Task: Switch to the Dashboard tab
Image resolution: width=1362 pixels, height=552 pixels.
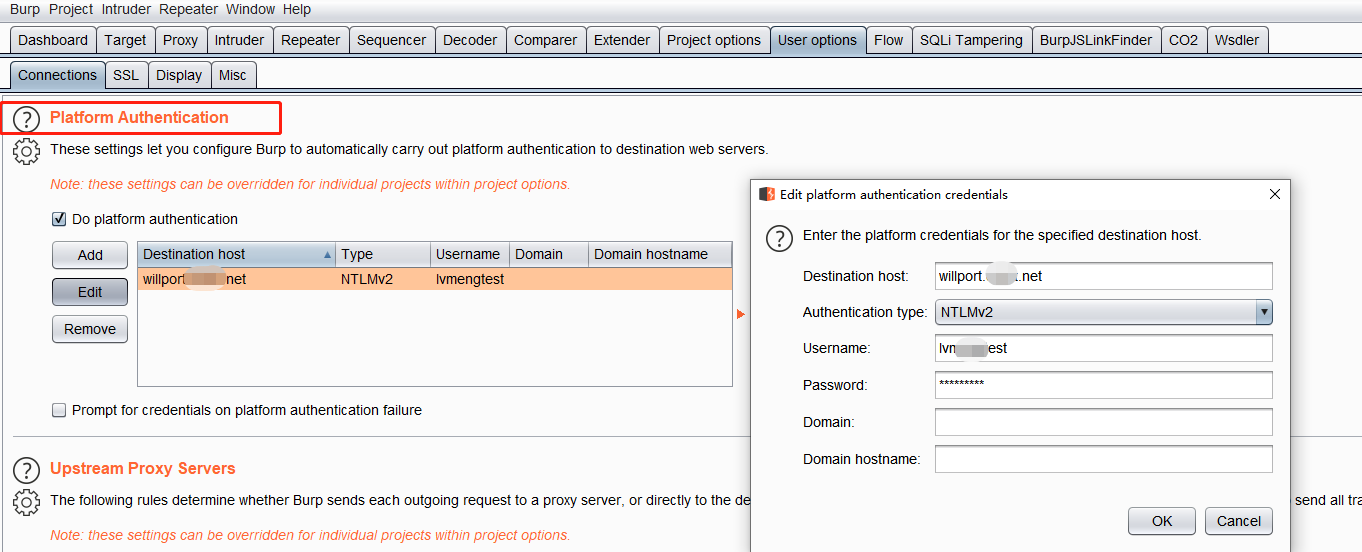Action: point(53,40)
